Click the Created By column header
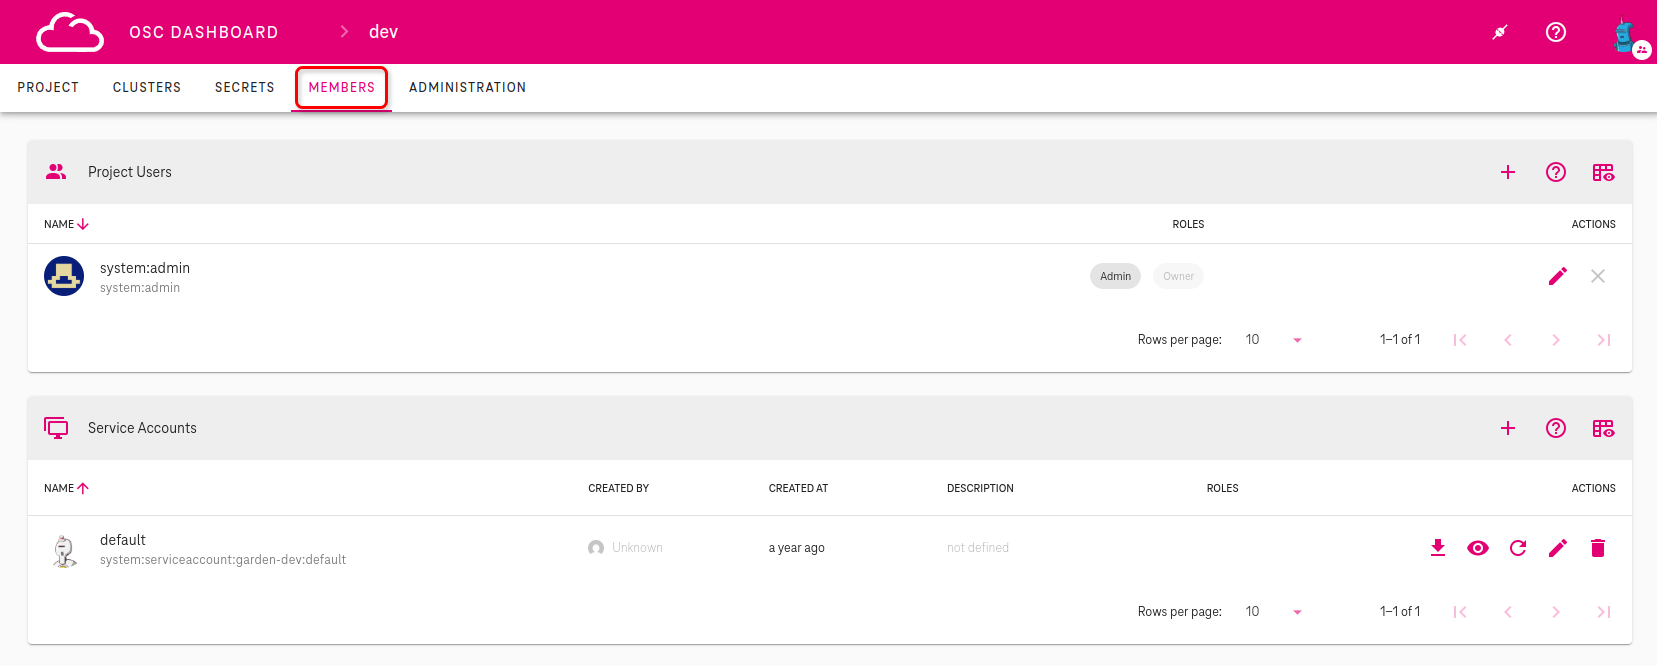 (619, 488)
